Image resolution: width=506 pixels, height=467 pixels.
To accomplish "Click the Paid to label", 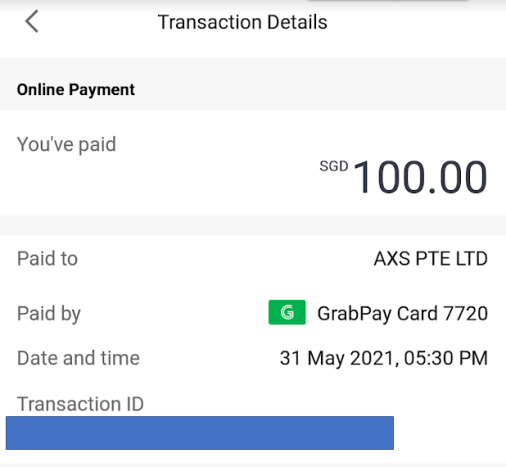I will click(x=47, y=258).
